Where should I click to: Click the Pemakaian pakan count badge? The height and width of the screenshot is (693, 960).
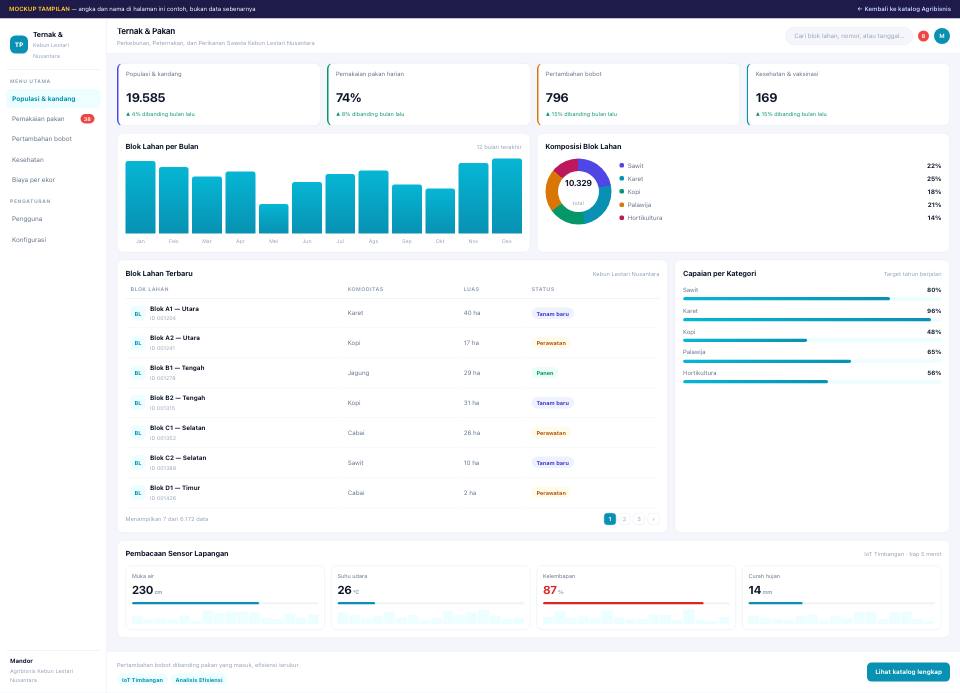pos(88,119)
